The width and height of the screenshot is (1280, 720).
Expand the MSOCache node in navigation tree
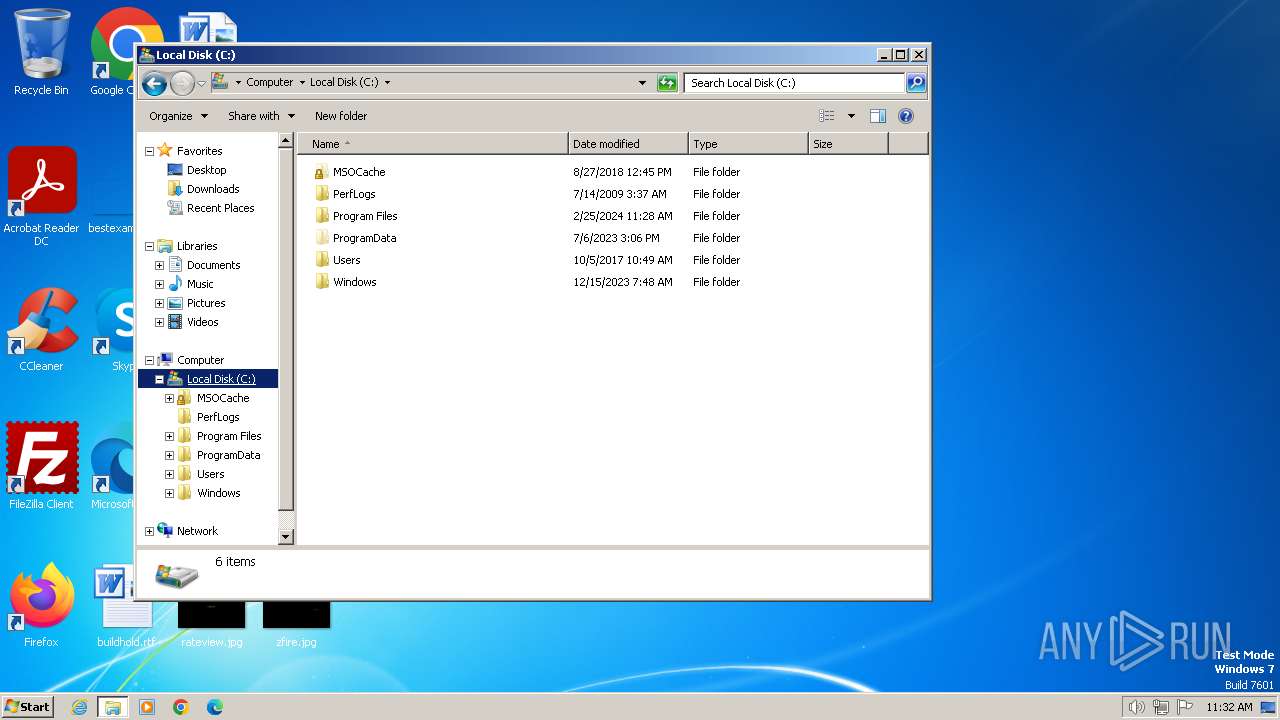click(169, 398)
